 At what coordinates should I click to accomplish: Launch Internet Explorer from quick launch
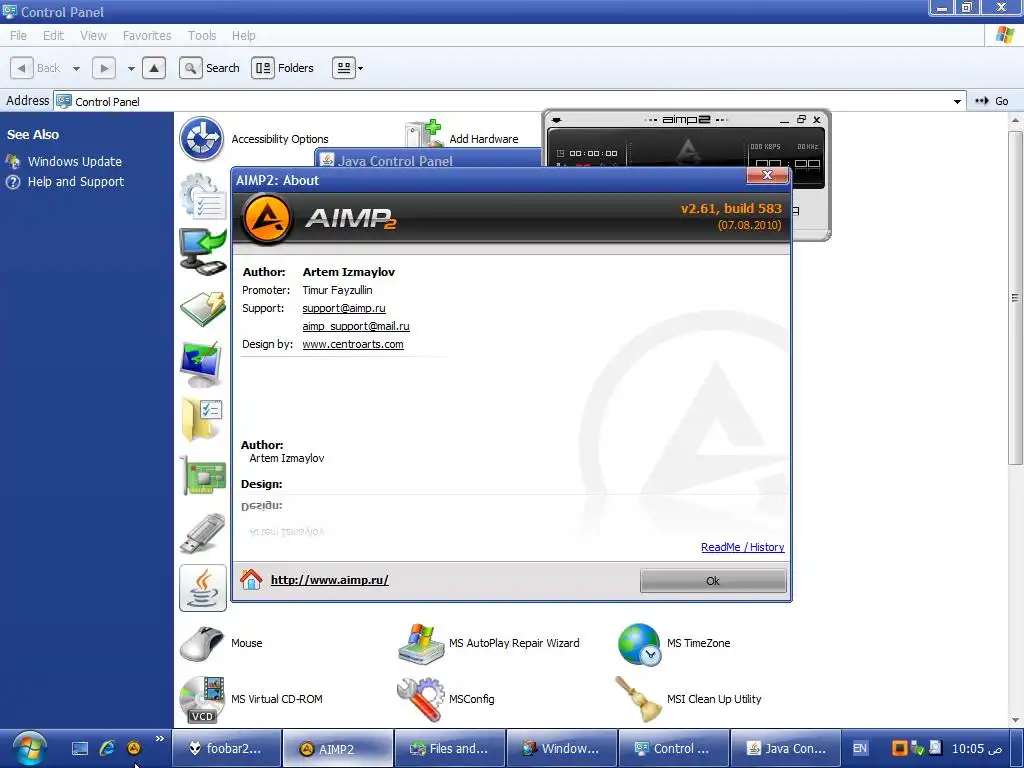[107, 748]
